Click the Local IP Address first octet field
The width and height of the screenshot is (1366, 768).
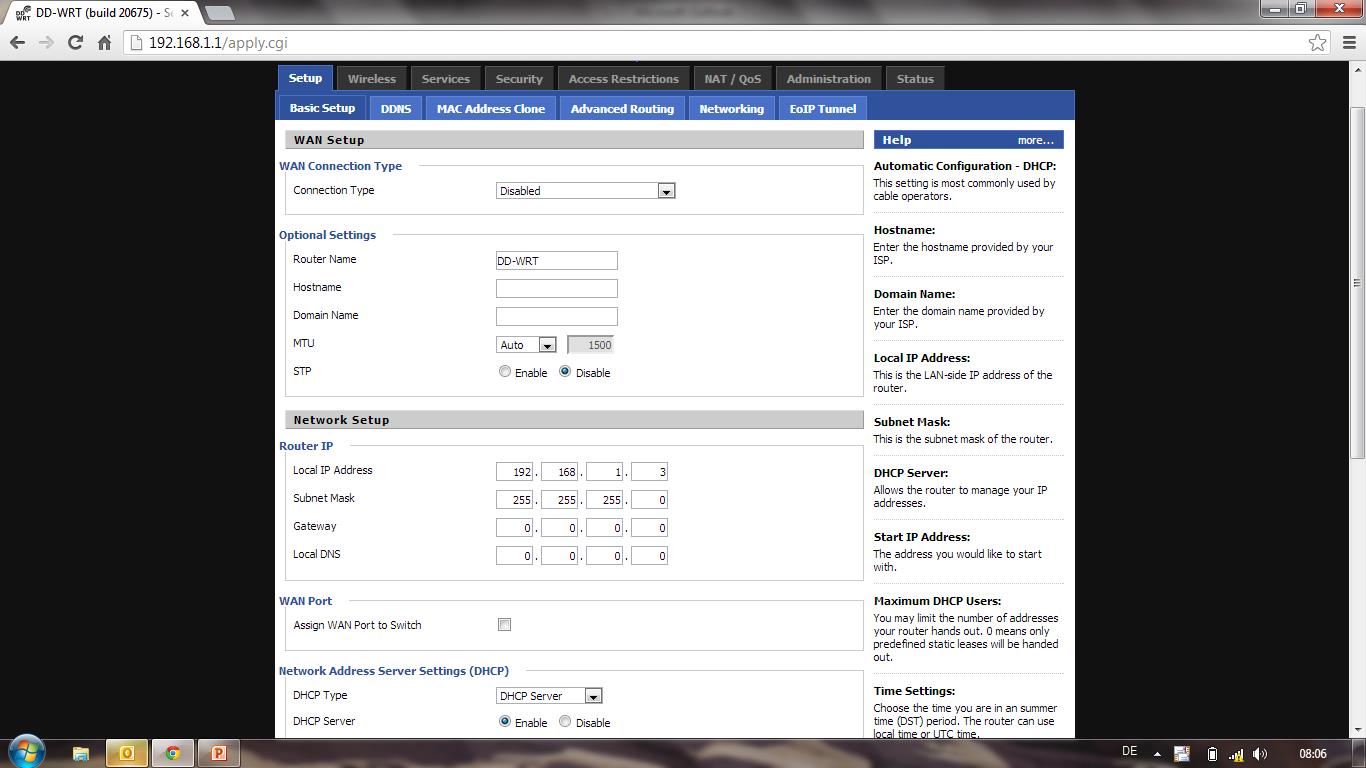[514, 471]
